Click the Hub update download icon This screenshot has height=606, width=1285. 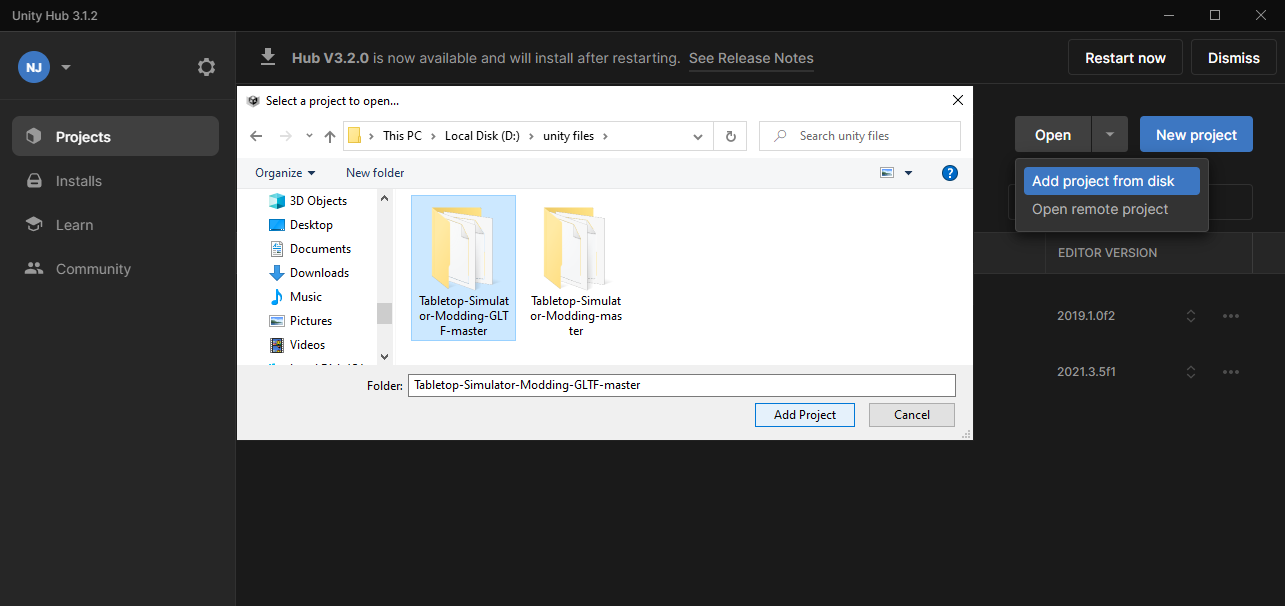(267, 58)
